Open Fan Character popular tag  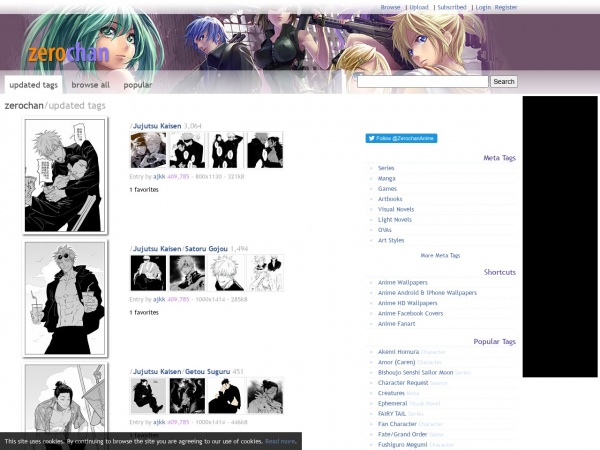click(x=397, y=424)
